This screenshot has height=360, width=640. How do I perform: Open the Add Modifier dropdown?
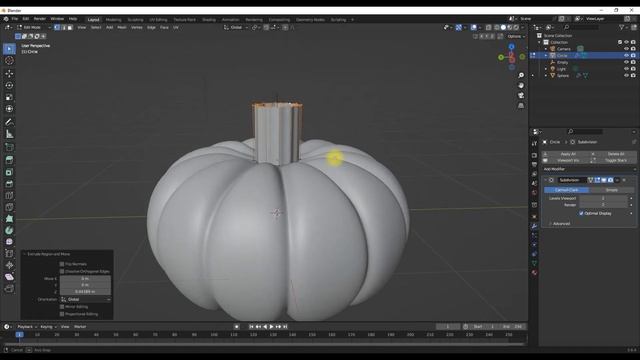point(589,169)
